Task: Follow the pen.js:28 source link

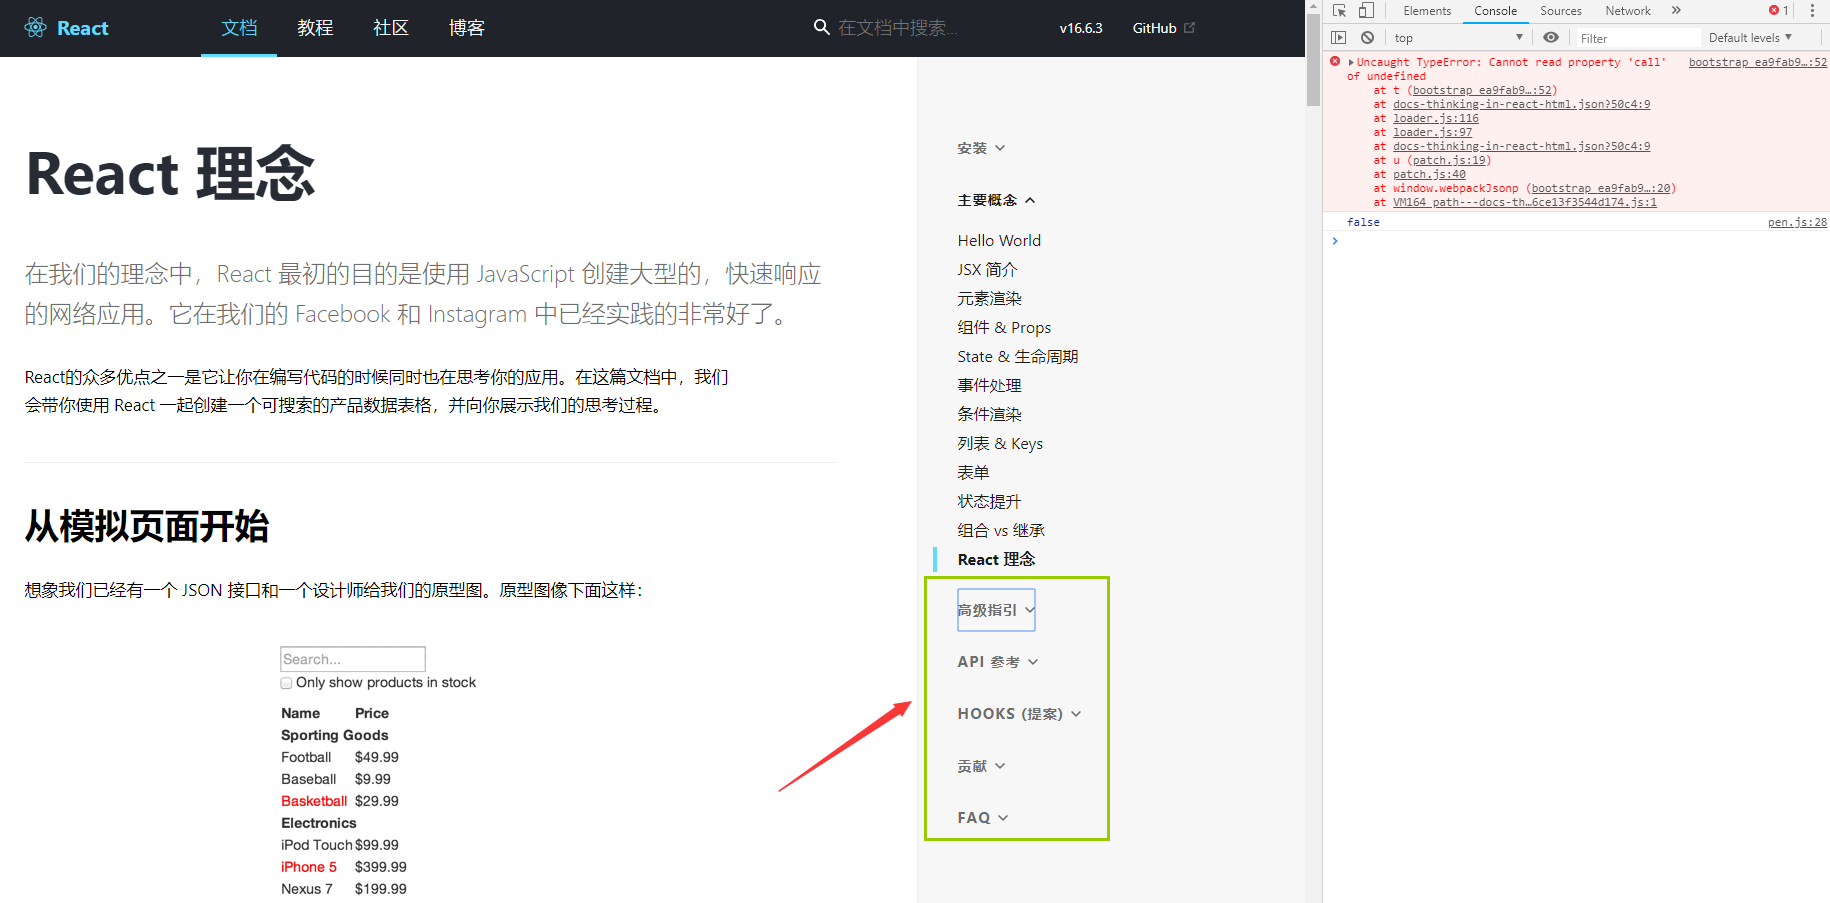Action: [1797, 221]
